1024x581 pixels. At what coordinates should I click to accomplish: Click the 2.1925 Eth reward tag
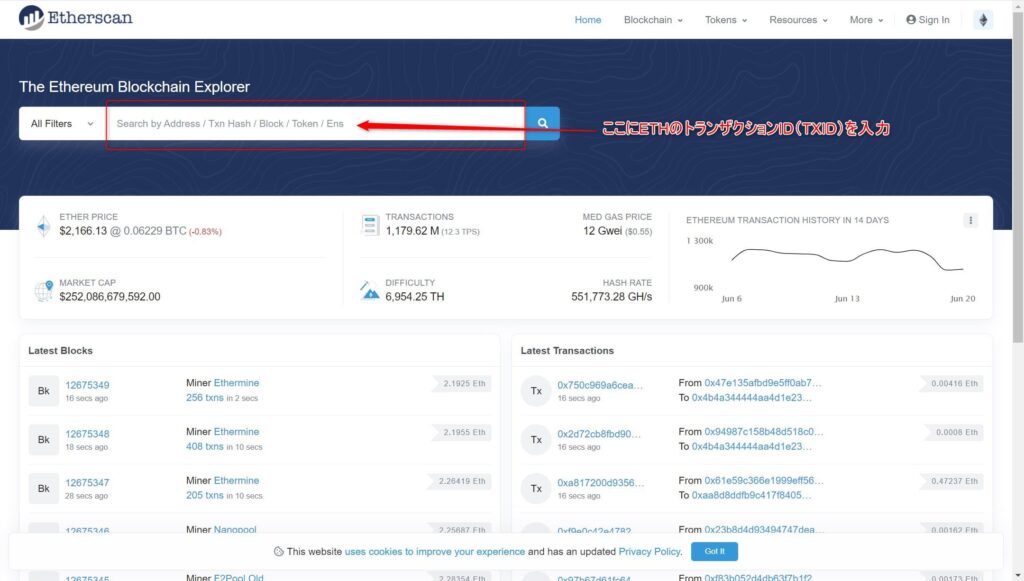[x=461, y=384]
